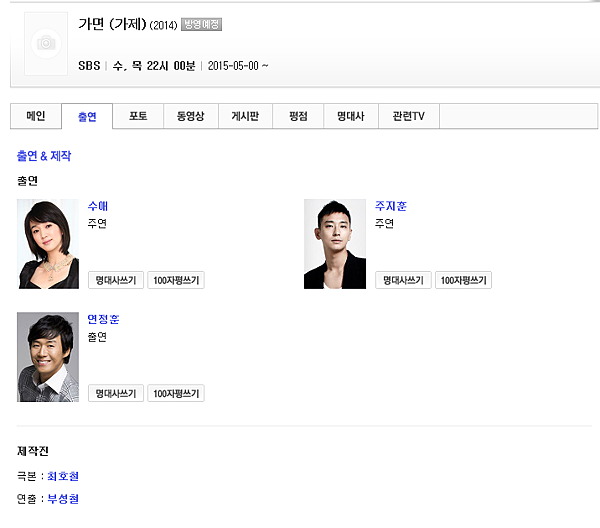Open the 메인 tab
The width and height of the screenshot is (600, 528).
click(36, 116)
